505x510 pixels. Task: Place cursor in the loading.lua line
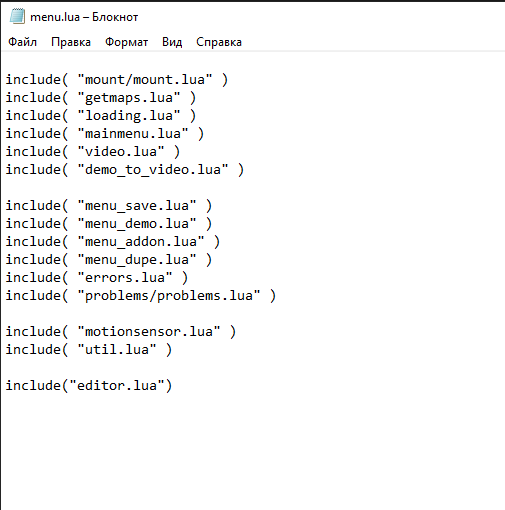[x=101, y=116]
